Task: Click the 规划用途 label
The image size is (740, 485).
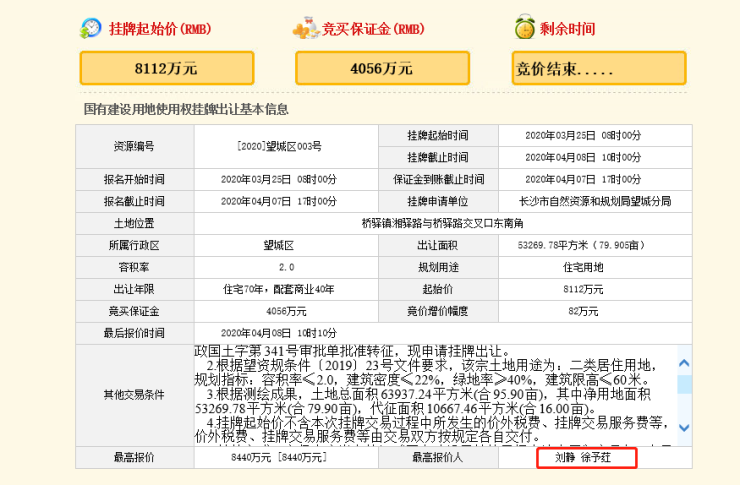Action: [x=438, y=267]
